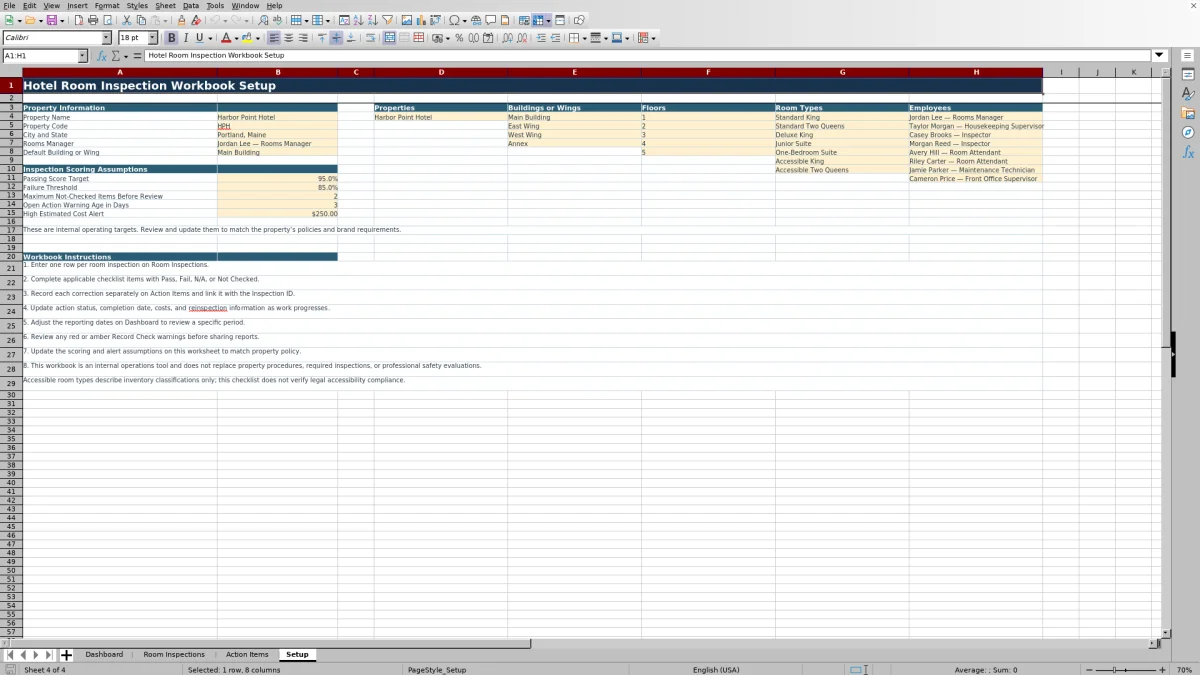The image size is (1200, 675).
Task: Click the Insert Image icon
Action: pos(406,20)
